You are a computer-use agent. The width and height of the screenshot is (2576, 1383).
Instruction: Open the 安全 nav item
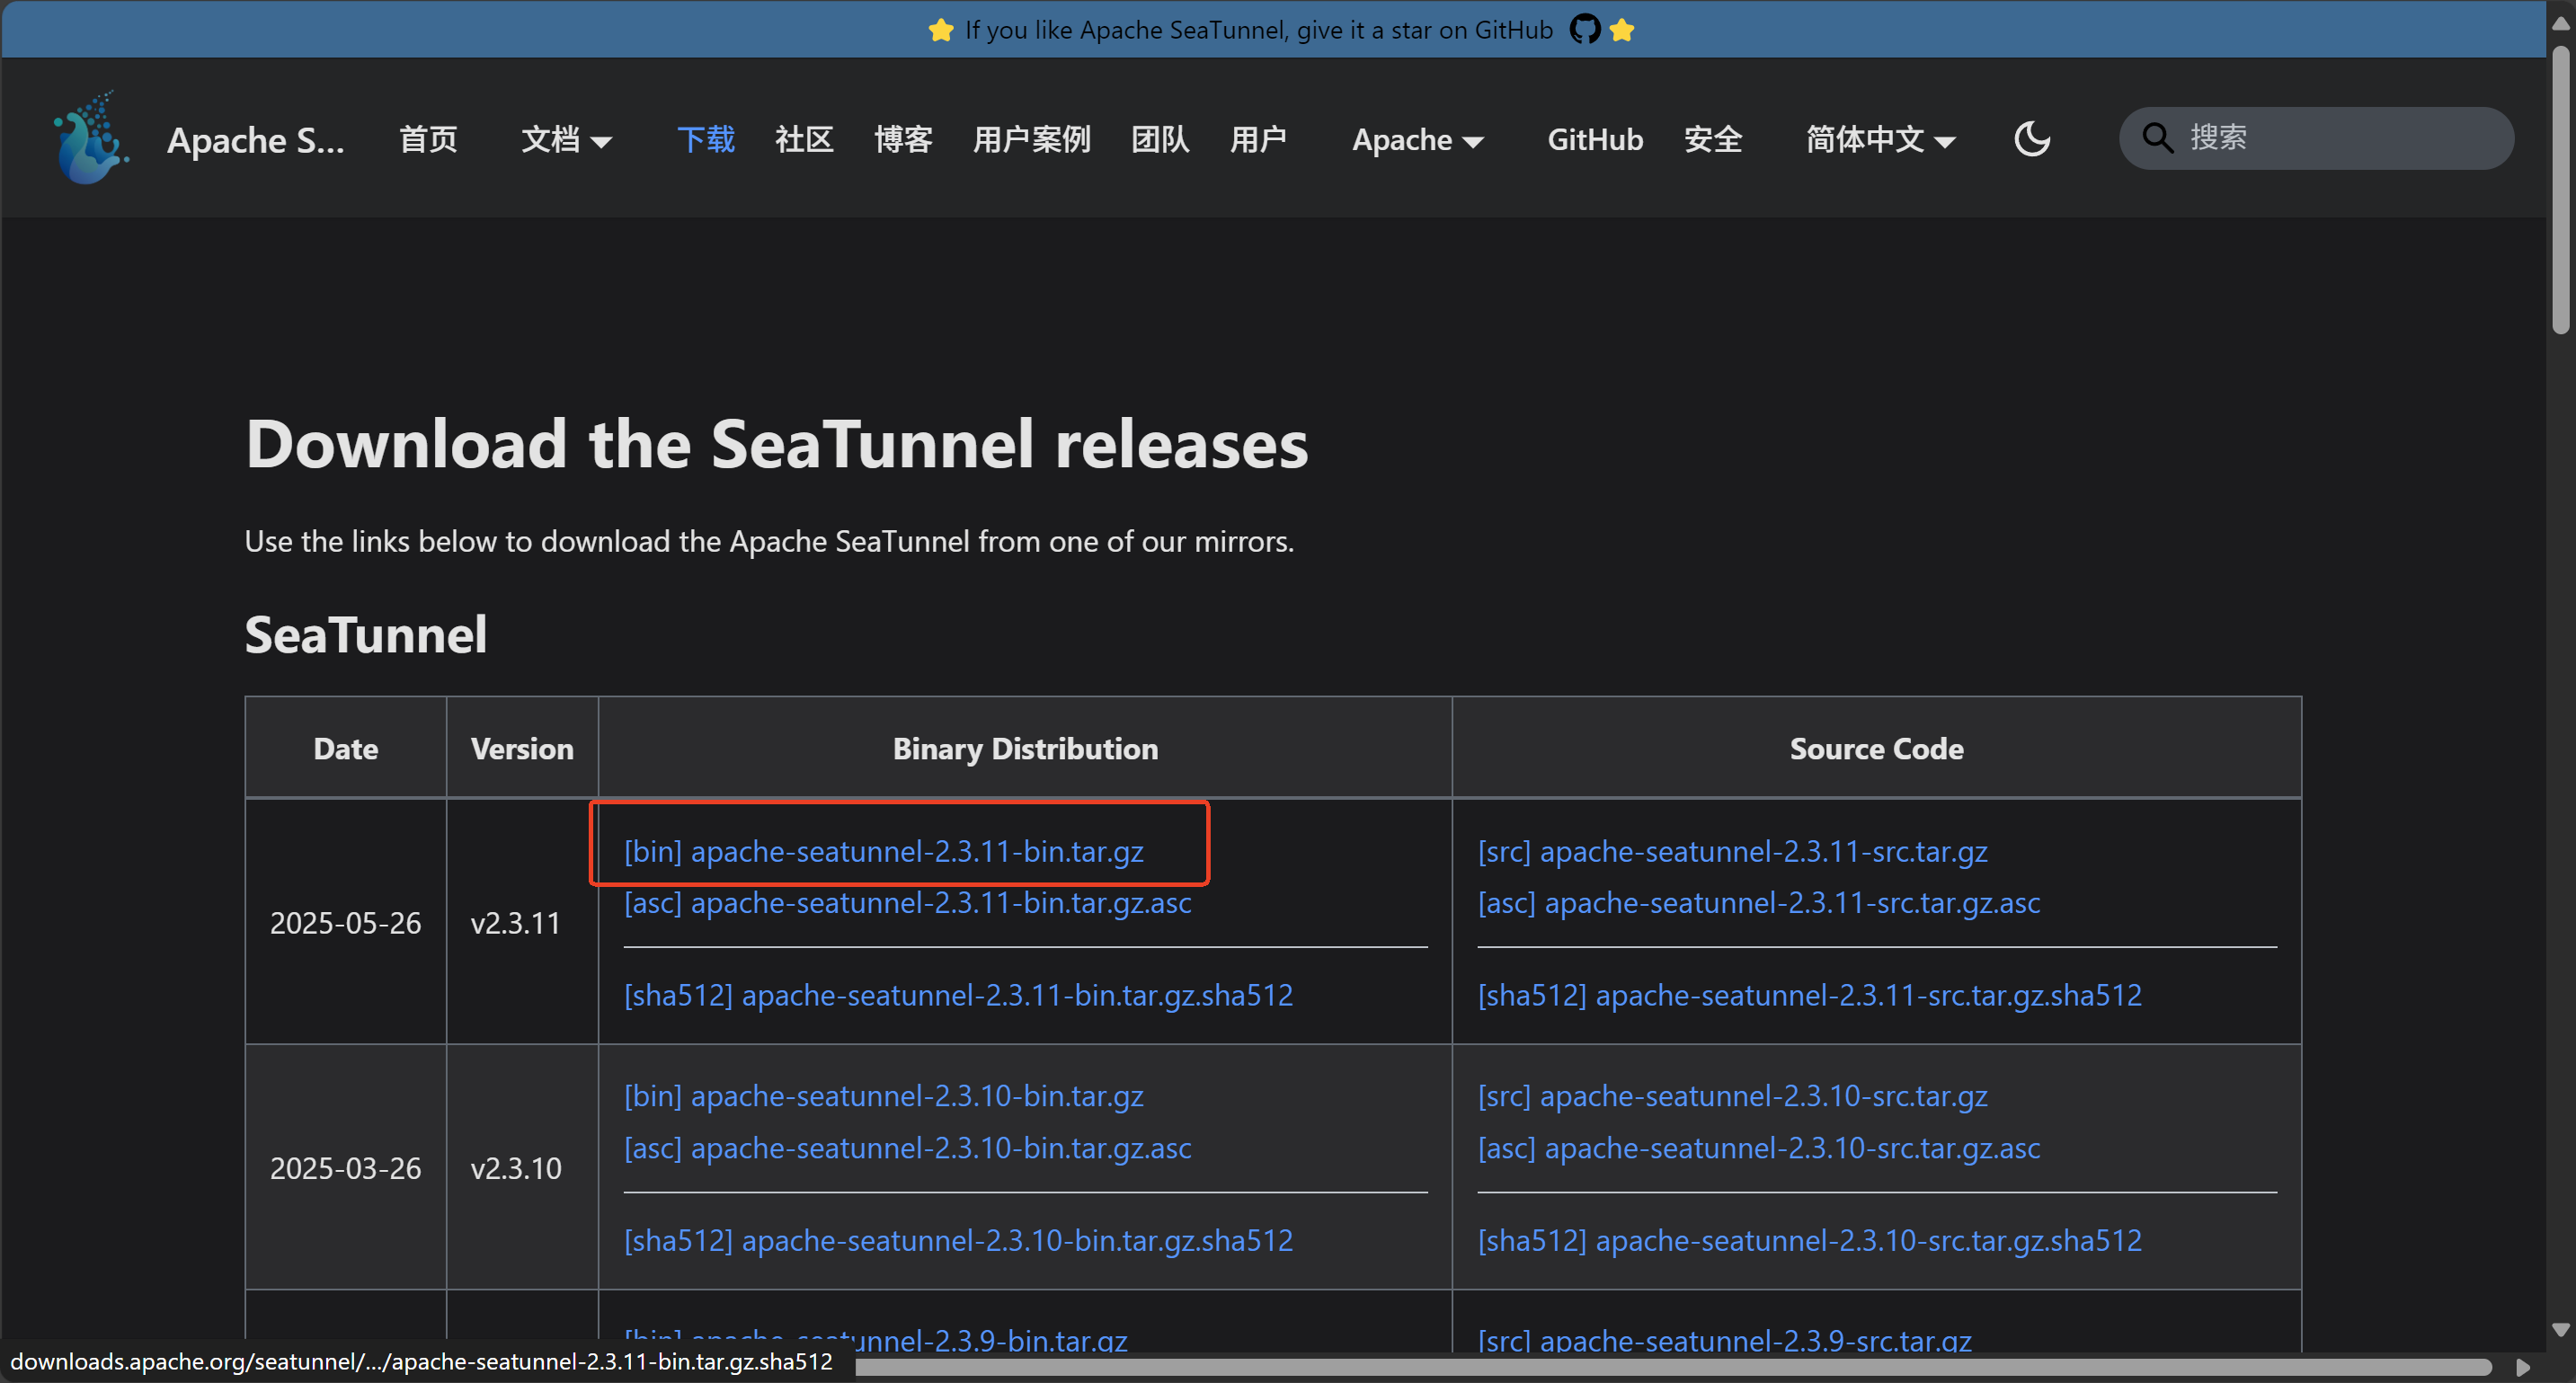[x=1712, y=139]
